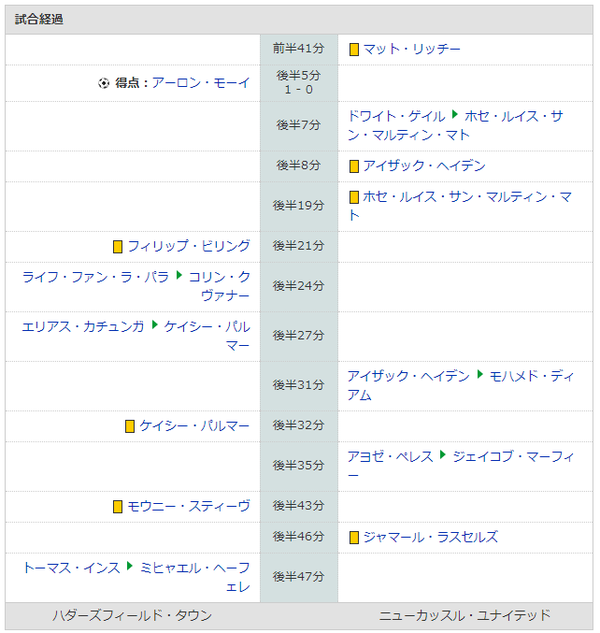Select the 後半47分 time cell
The image size is (600, 633).
click(299, 578)
